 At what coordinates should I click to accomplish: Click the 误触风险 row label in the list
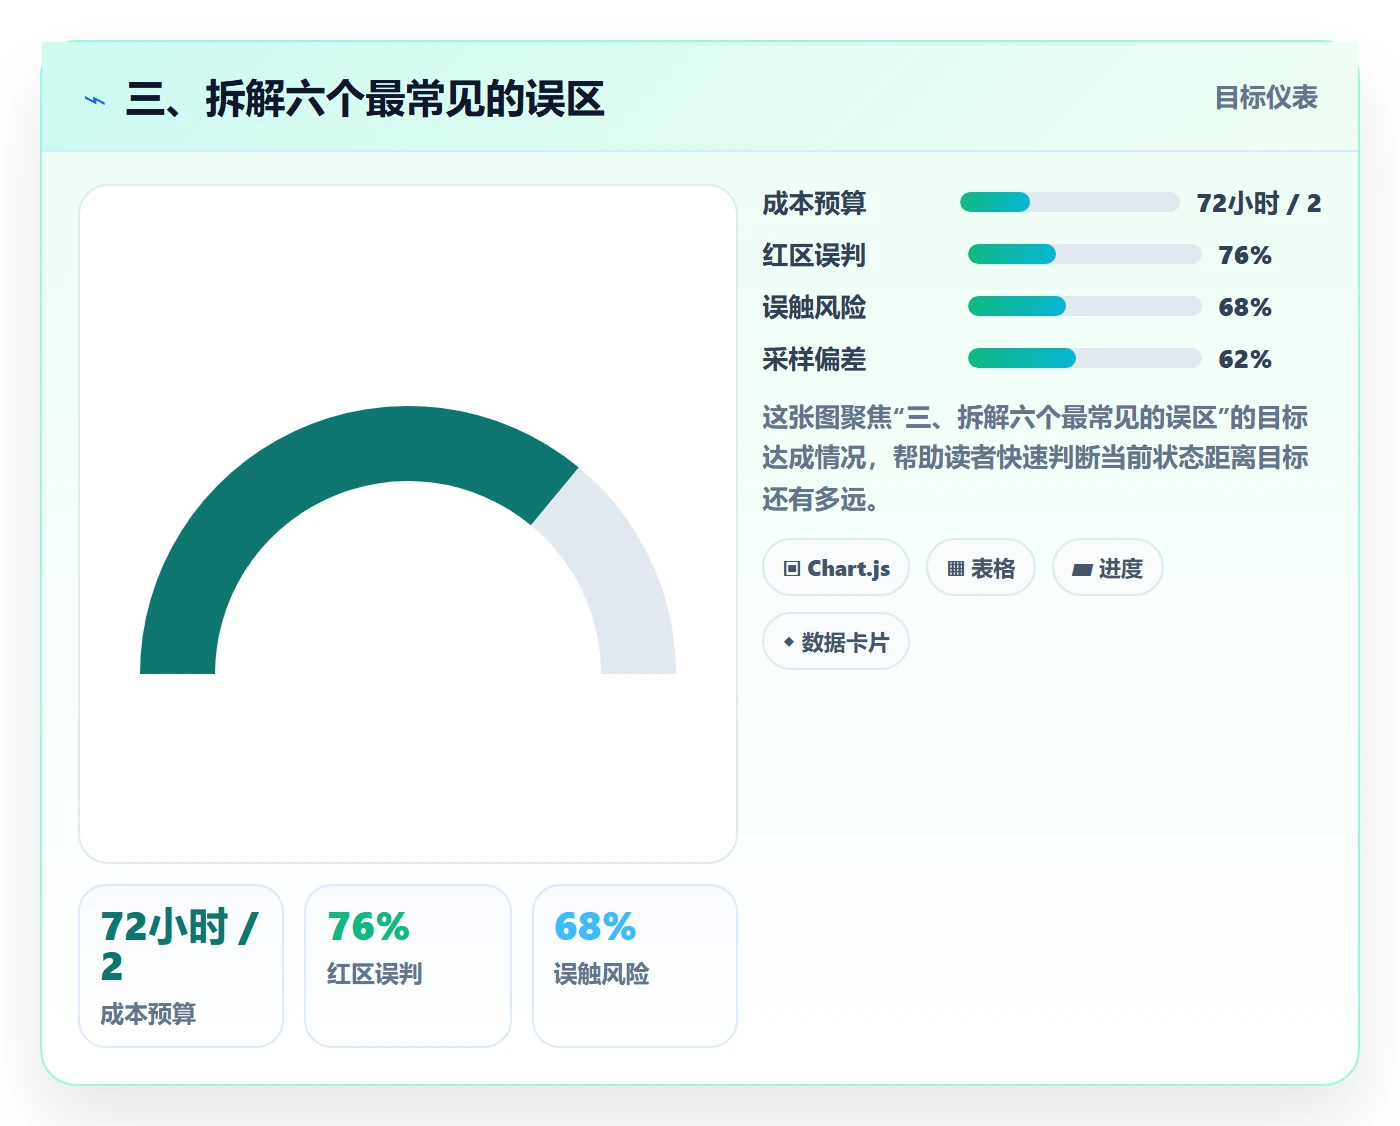click(x=814, y=307)
